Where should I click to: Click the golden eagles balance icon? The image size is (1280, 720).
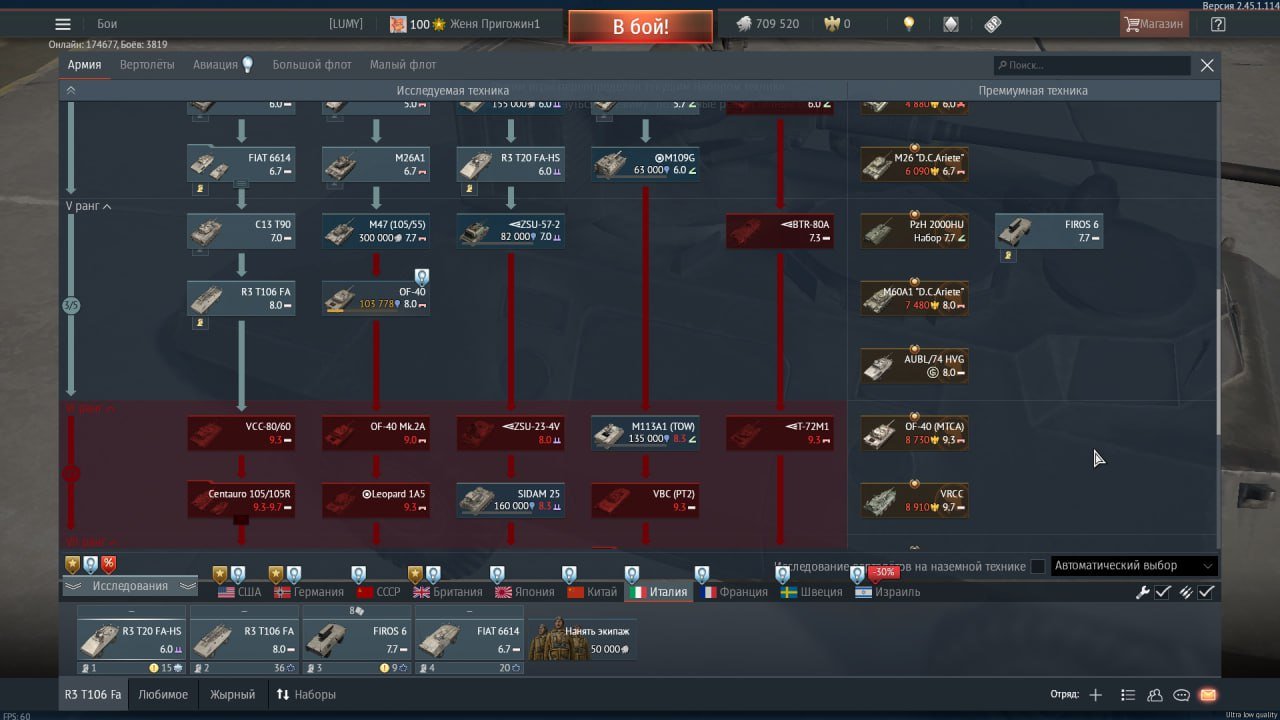pos(830,24)
